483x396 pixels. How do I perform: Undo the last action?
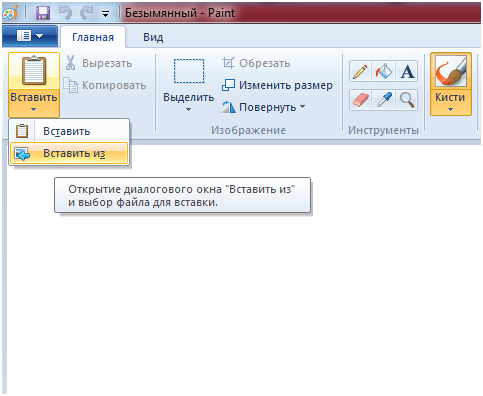coord(65,13)
